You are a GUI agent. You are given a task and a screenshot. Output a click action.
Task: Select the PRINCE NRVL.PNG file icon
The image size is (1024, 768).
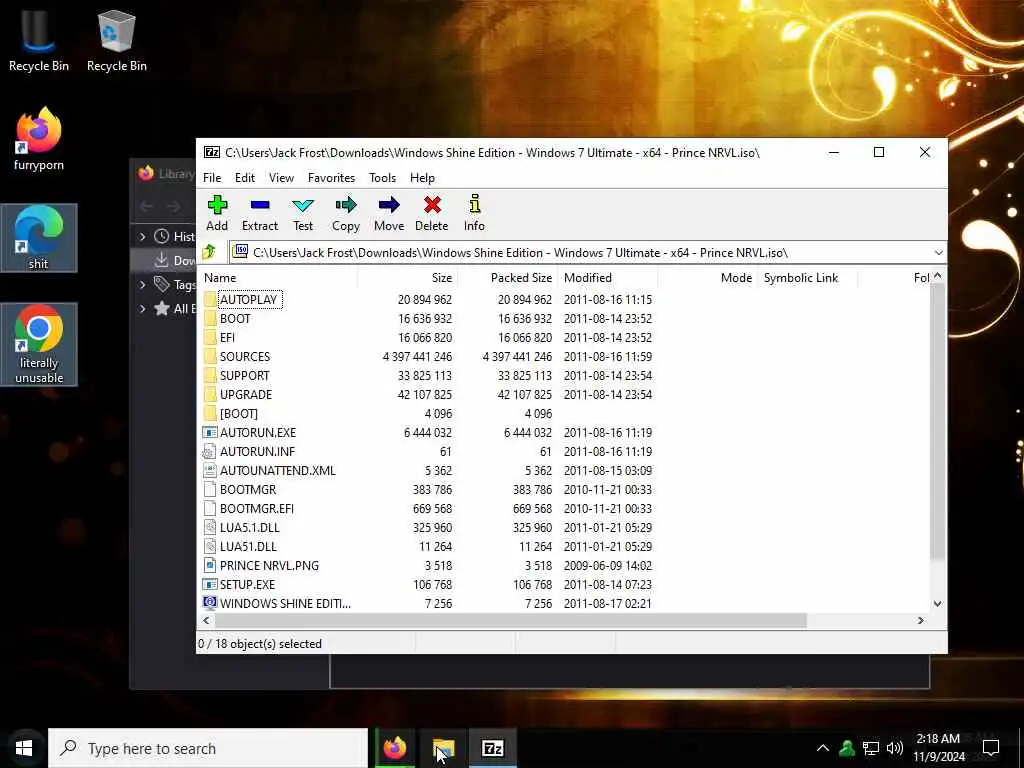(x=210, y=566)
